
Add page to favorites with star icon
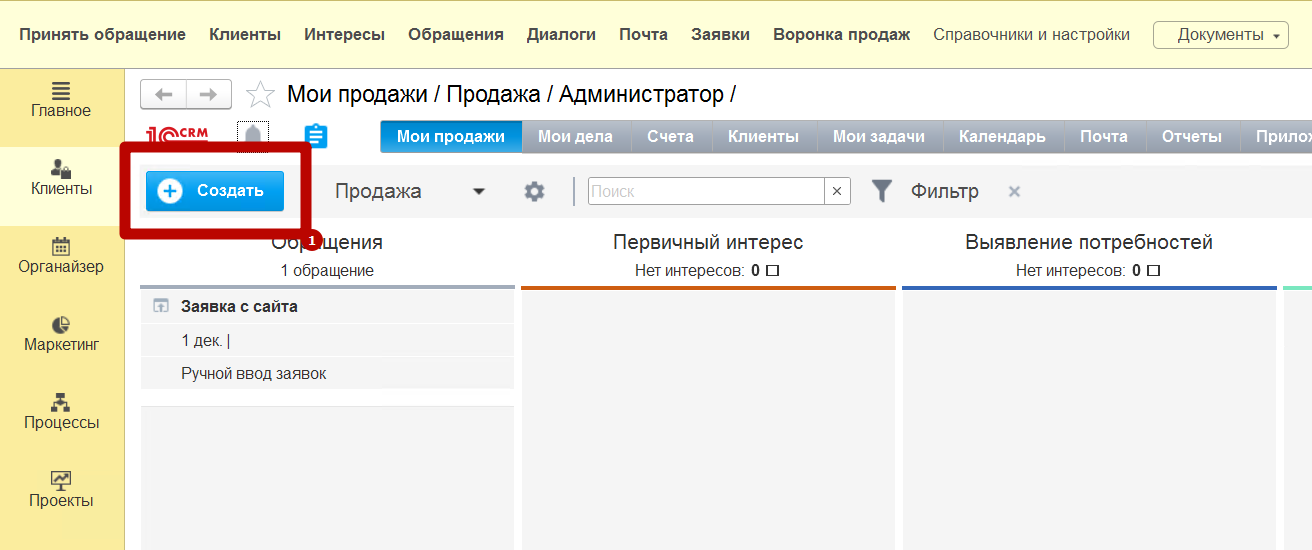(x=260, y=95)
